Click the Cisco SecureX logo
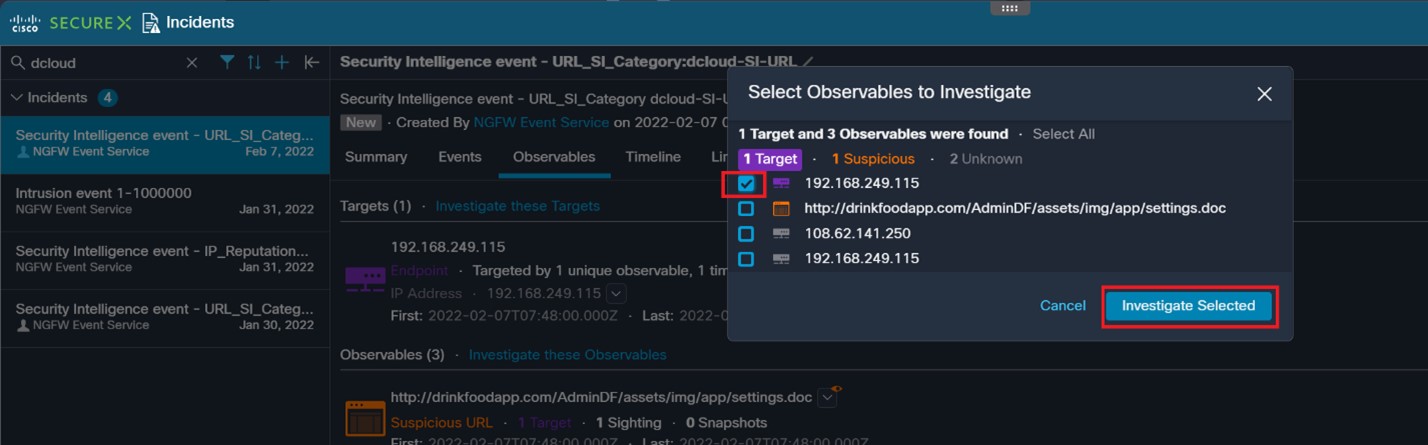The height and width of the screenshot is (445, 1428). tap(71, 22)
